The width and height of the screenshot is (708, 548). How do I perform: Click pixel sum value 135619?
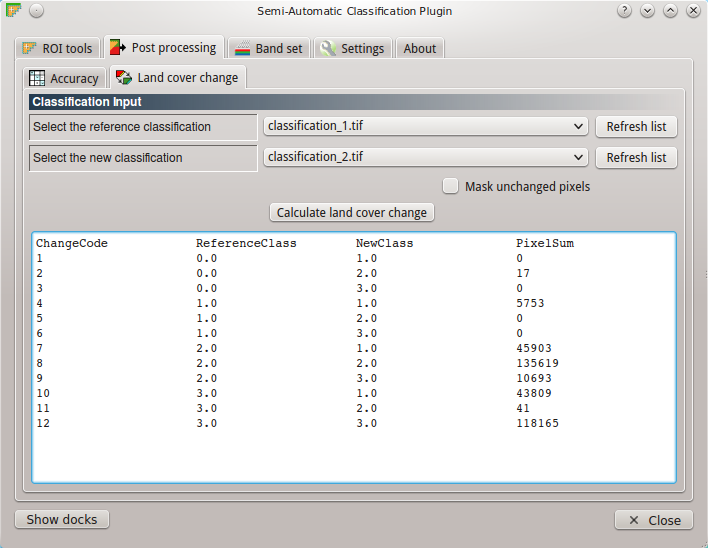click(538, 363)
